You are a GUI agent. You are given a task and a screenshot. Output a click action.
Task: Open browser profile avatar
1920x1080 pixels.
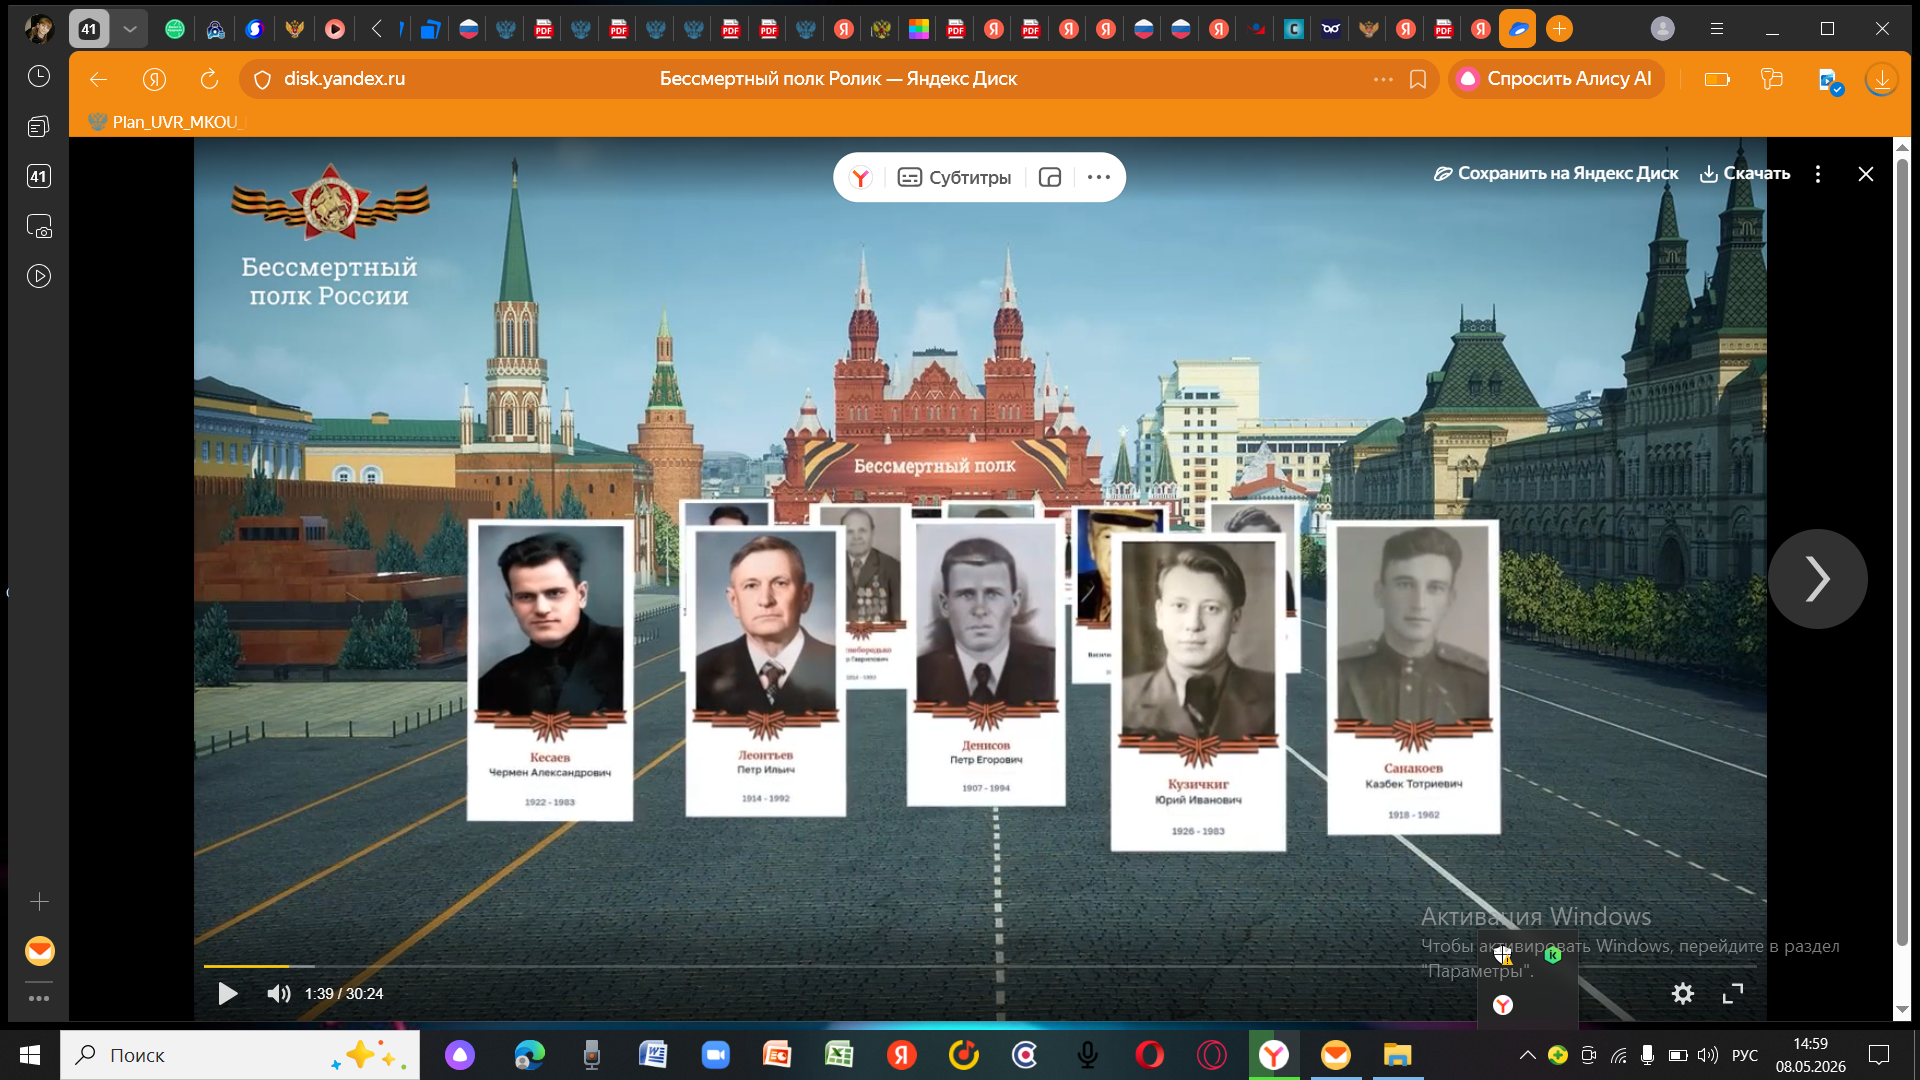pyautogui.click(x=1662, y=29)
